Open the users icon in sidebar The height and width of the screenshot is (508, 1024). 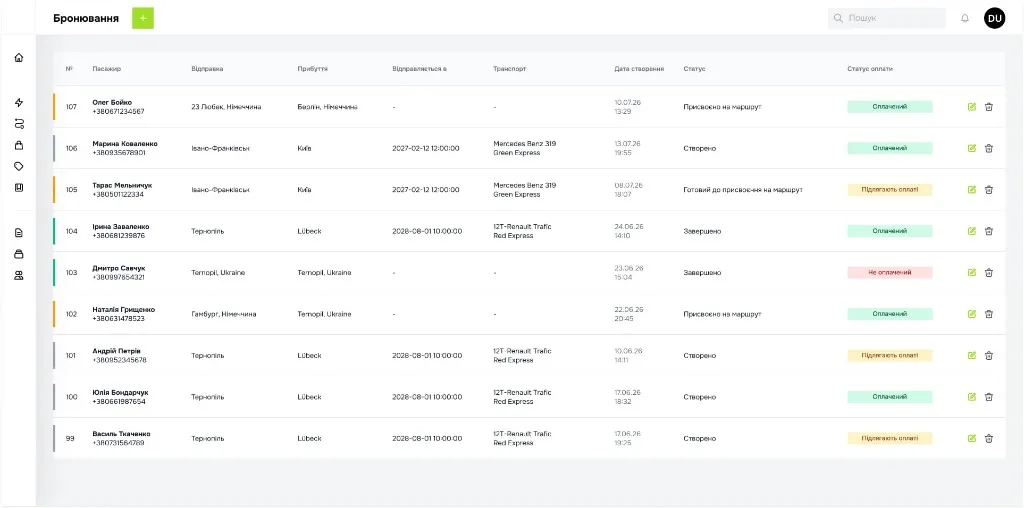19,276
